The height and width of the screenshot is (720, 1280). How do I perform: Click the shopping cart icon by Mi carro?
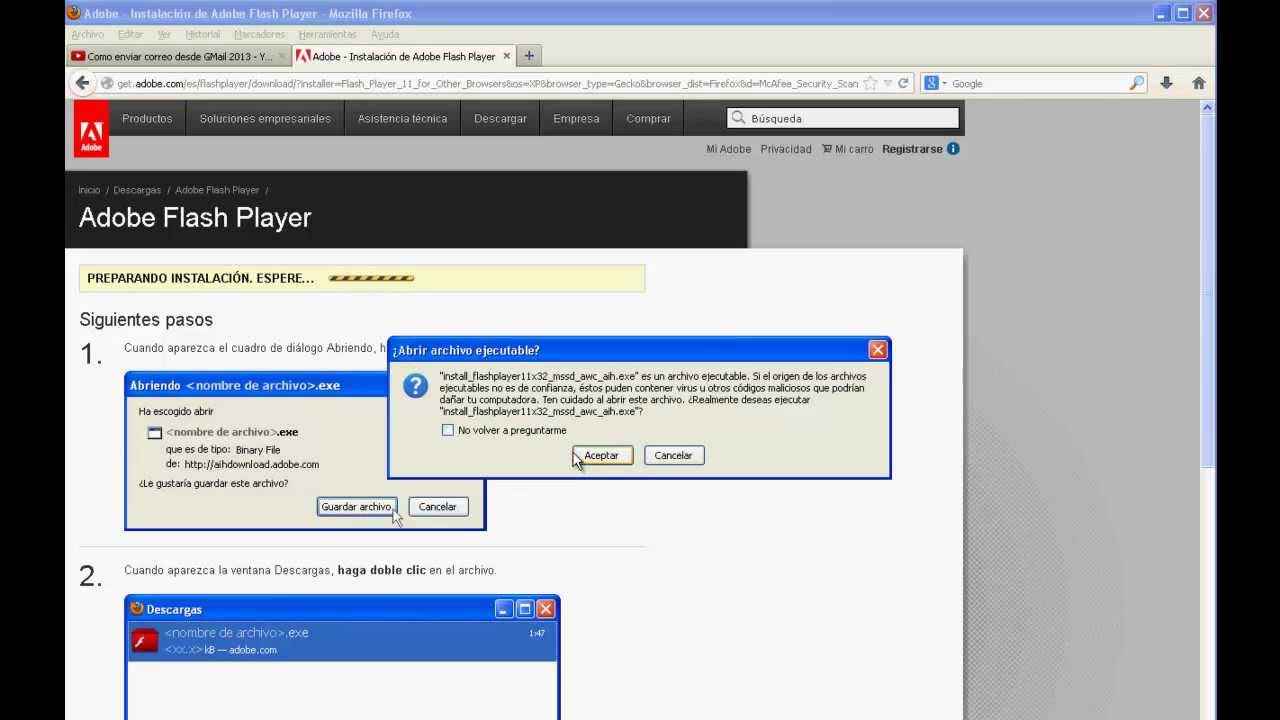coord(827,148)
